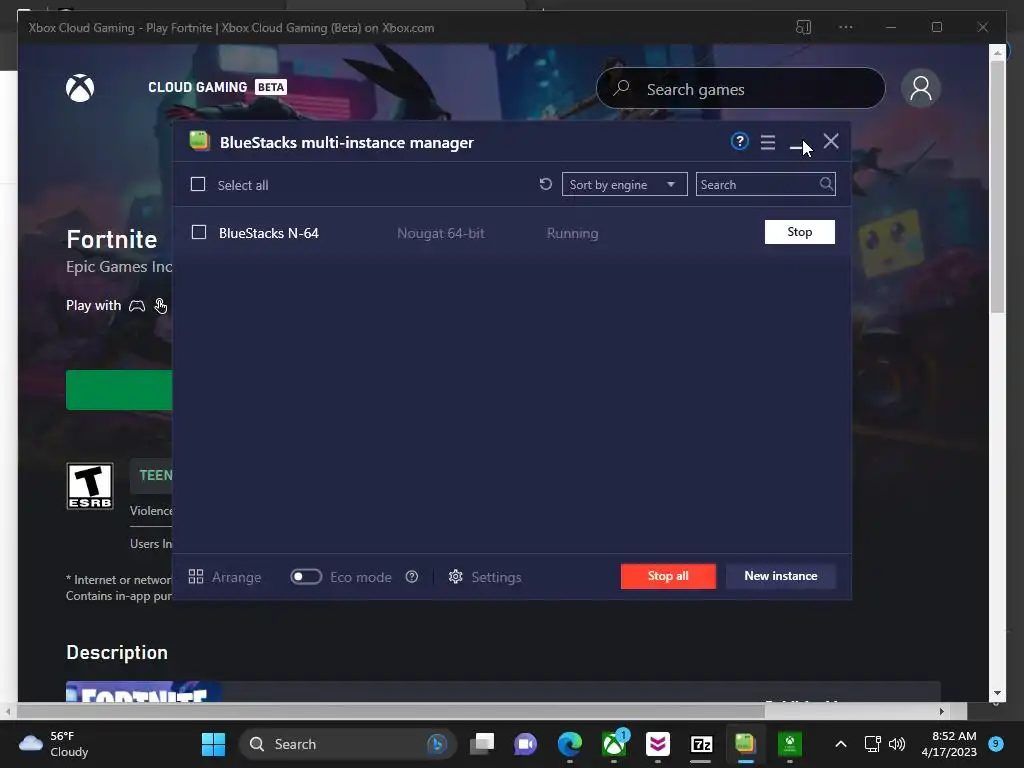Click the BlueStacks N-64 instance name
1024x768 pixels.
268,232
